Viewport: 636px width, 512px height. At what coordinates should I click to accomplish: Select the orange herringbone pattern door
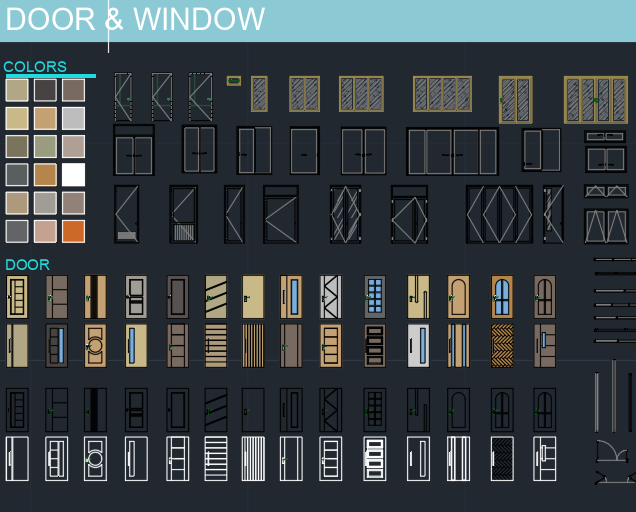pos(502,346)
